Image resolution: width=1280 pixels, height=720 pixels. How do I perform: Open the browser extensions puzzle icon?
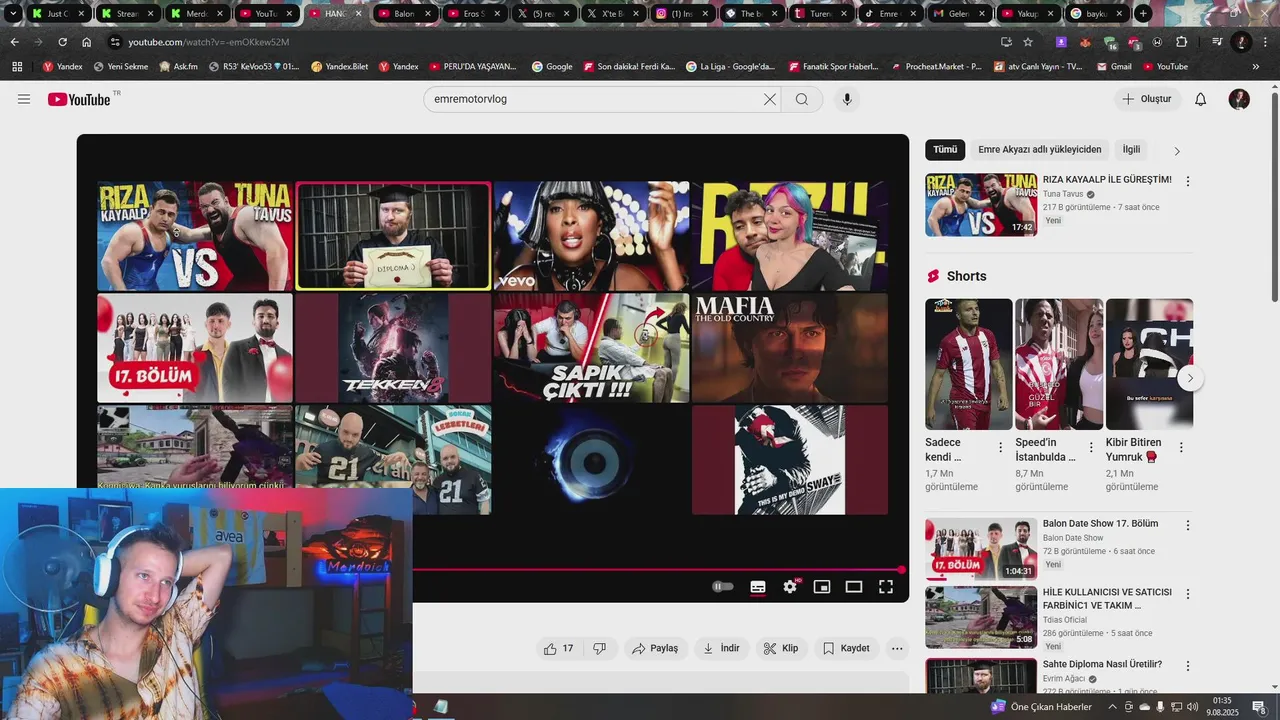click(1182, 42)
